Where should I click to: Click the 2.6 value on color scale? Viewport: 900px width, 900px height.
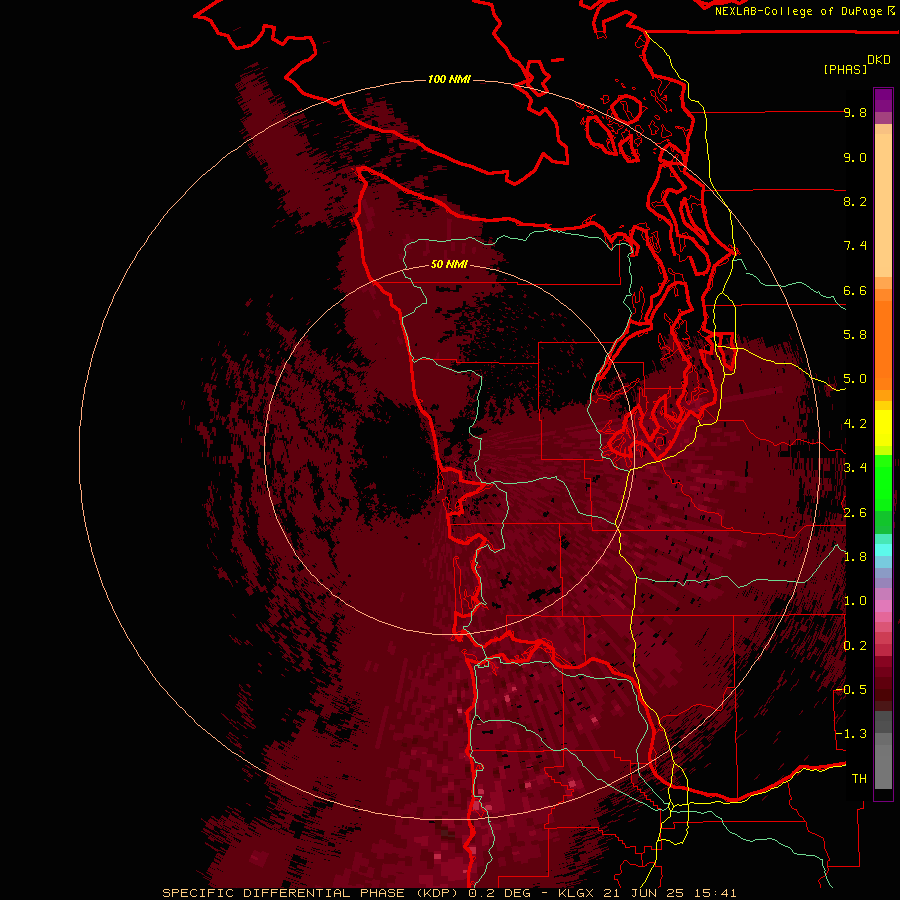855,512
